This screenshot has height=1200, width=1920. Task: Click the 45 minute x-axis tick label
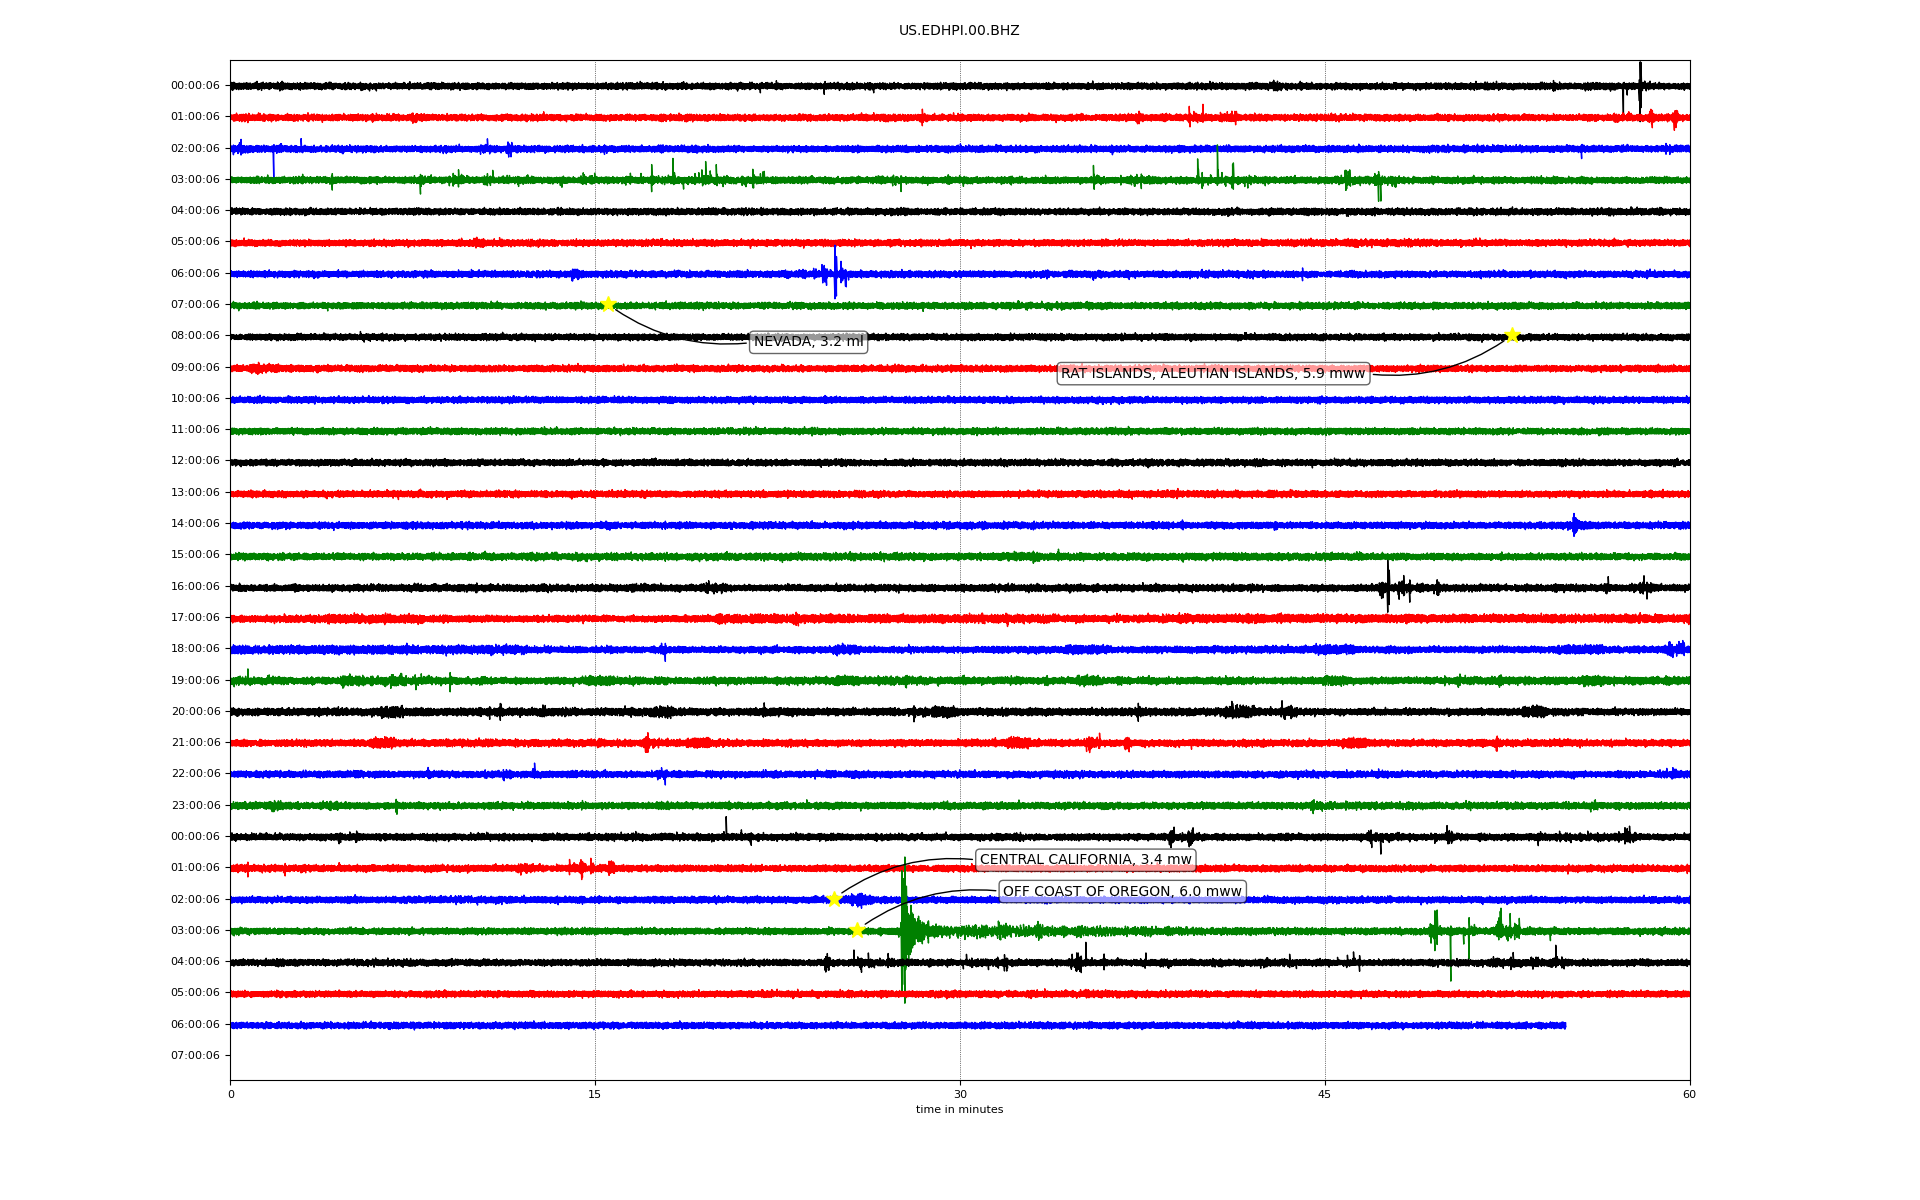[1324, 1094]
